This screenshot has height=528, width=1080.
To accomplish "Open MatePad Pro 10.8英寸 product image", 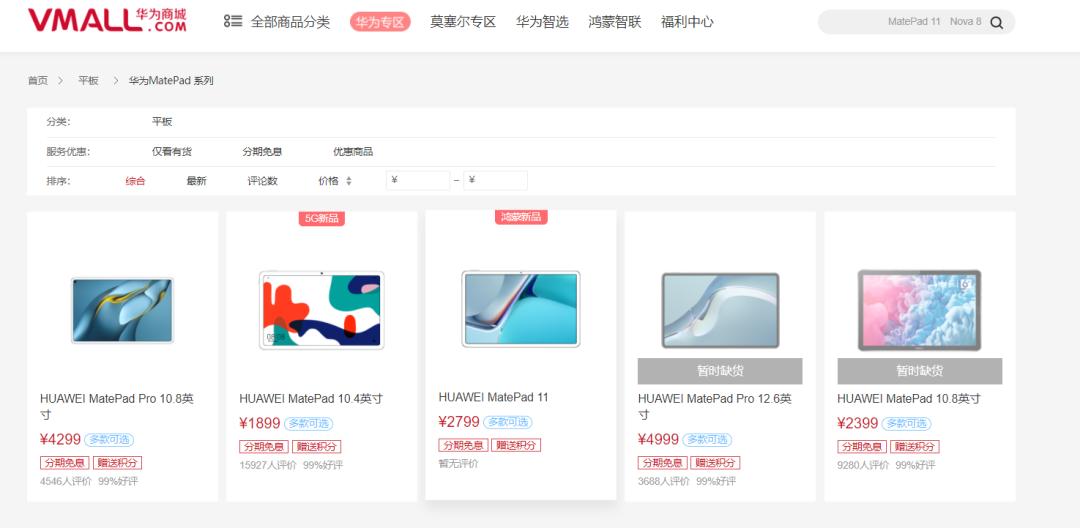I will point(123,310).
